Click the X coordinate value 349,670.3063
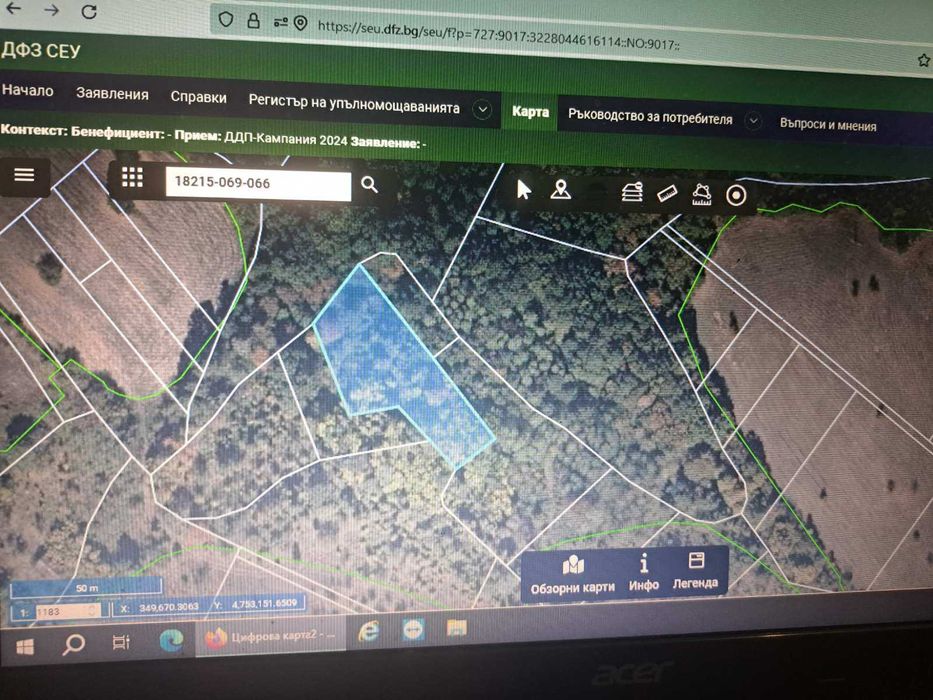This screenshot has width=933, height=700. point(168,608)
